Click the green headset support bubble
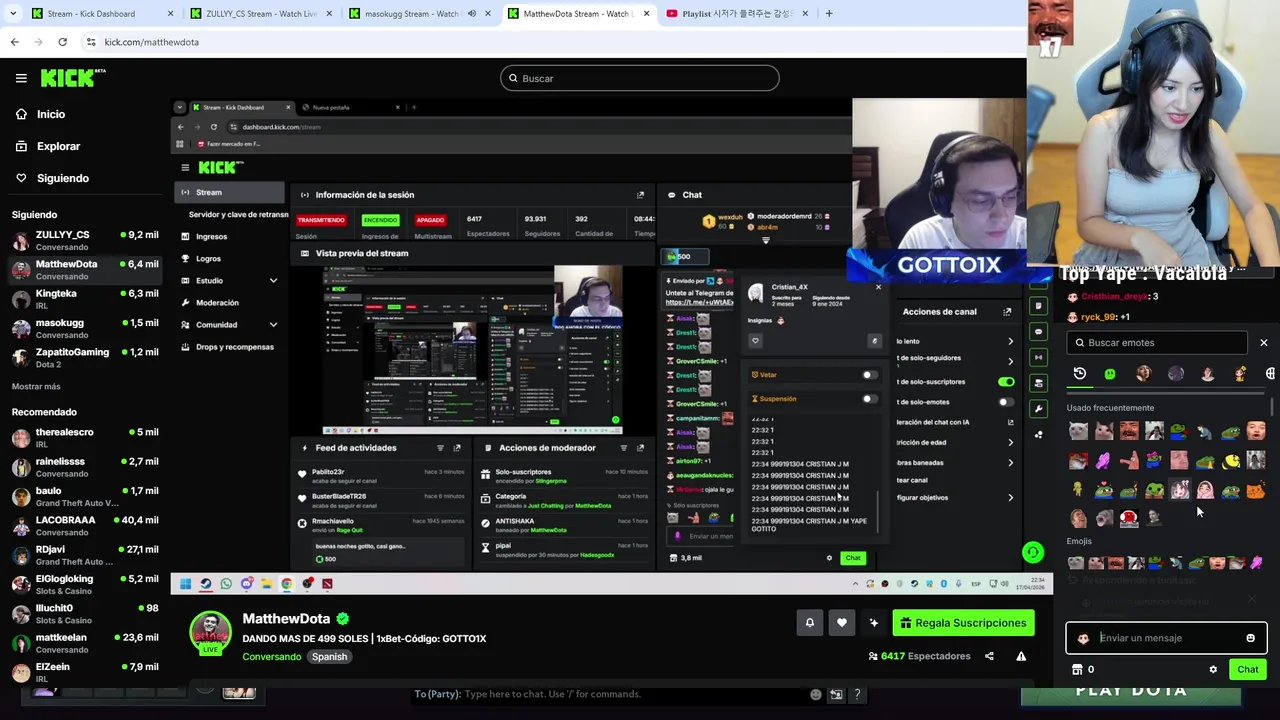The height and width of the screenshot is (720, 1280). pyautogui.click(x=1033, y=552)
